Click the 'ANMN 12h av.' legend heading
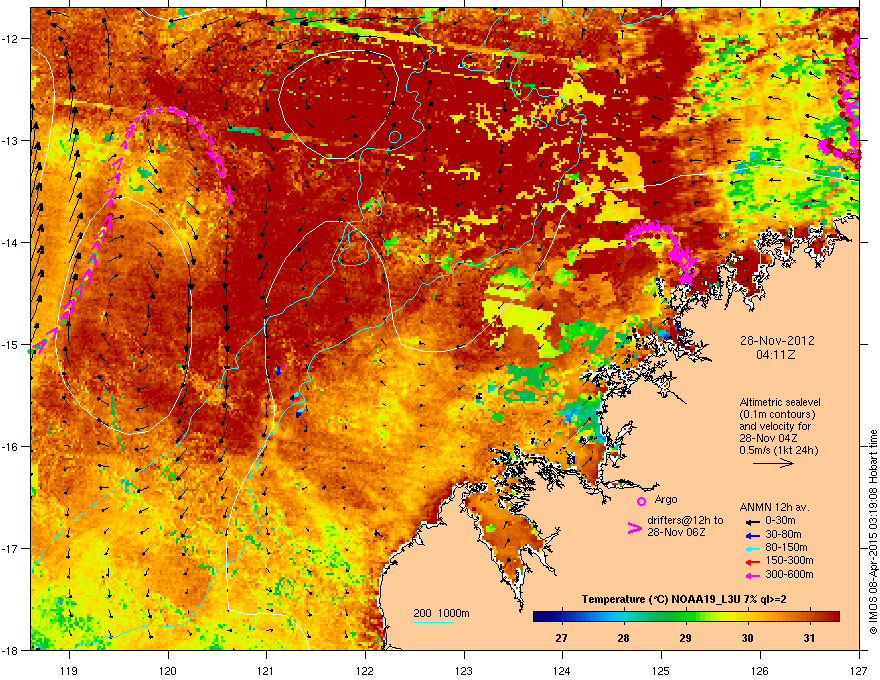880x680 pixels. 774,507
